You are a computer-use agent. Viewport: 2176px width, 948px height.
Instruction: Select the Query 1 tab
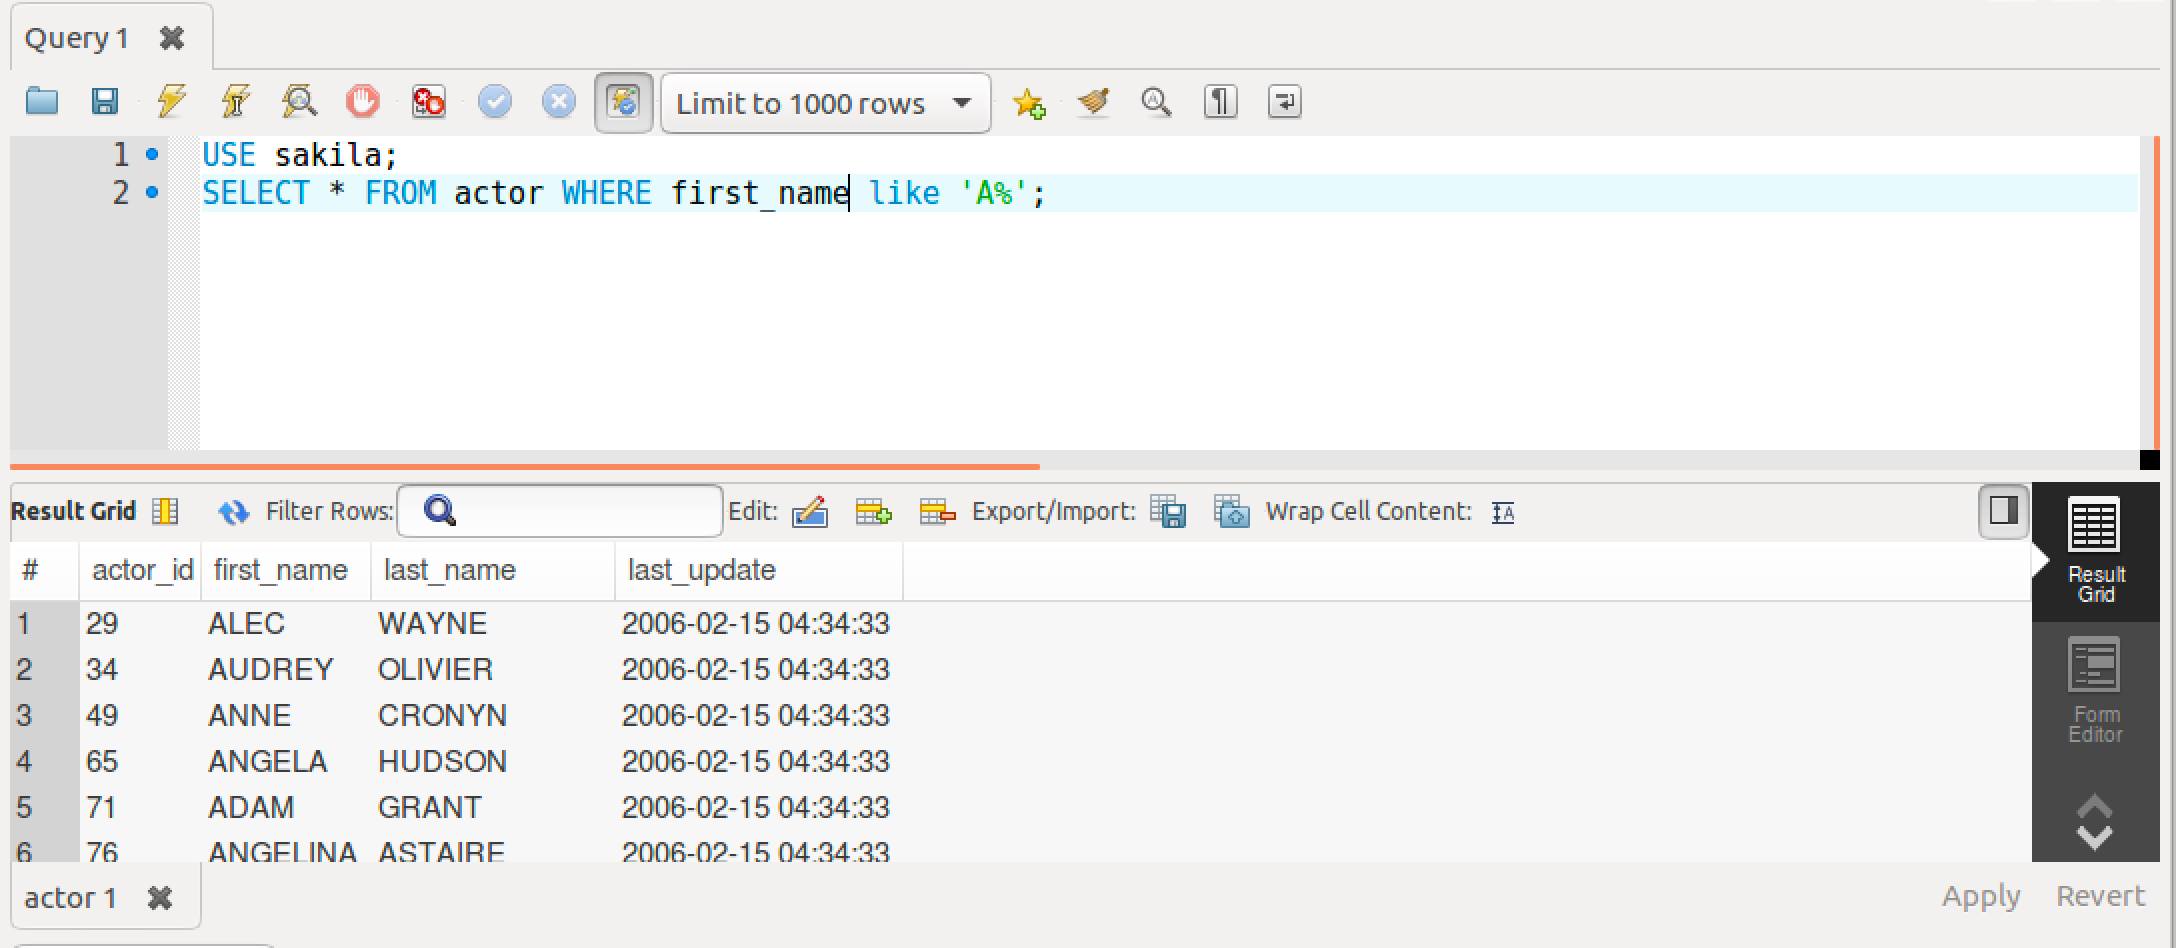tap(75, 37)
